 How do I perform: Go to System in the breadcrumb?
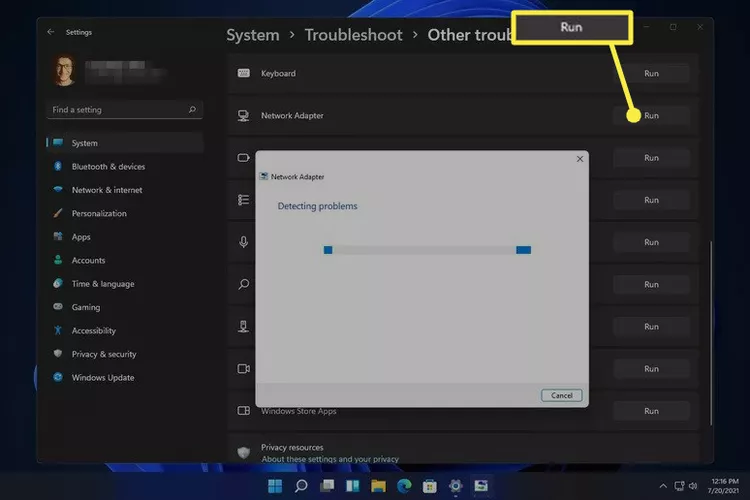pyautogui.click(x=253, y=35)
